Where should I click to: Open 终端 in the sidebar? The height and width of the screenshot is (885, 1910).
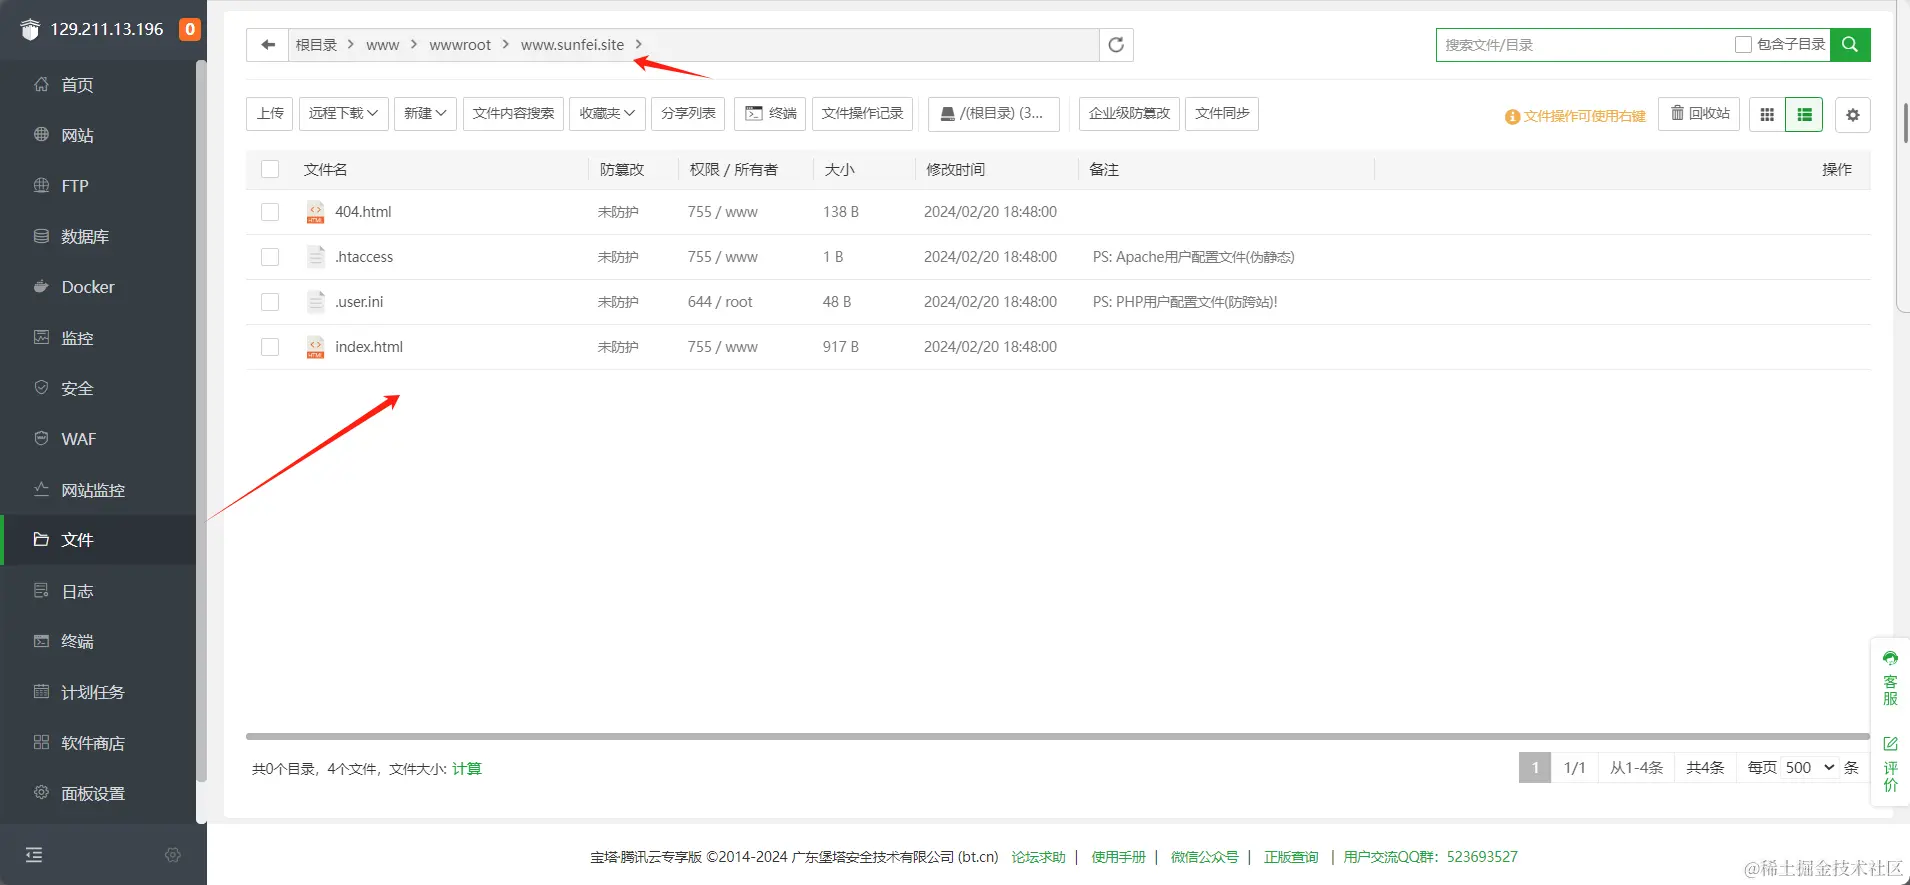[x=100, y=641]
